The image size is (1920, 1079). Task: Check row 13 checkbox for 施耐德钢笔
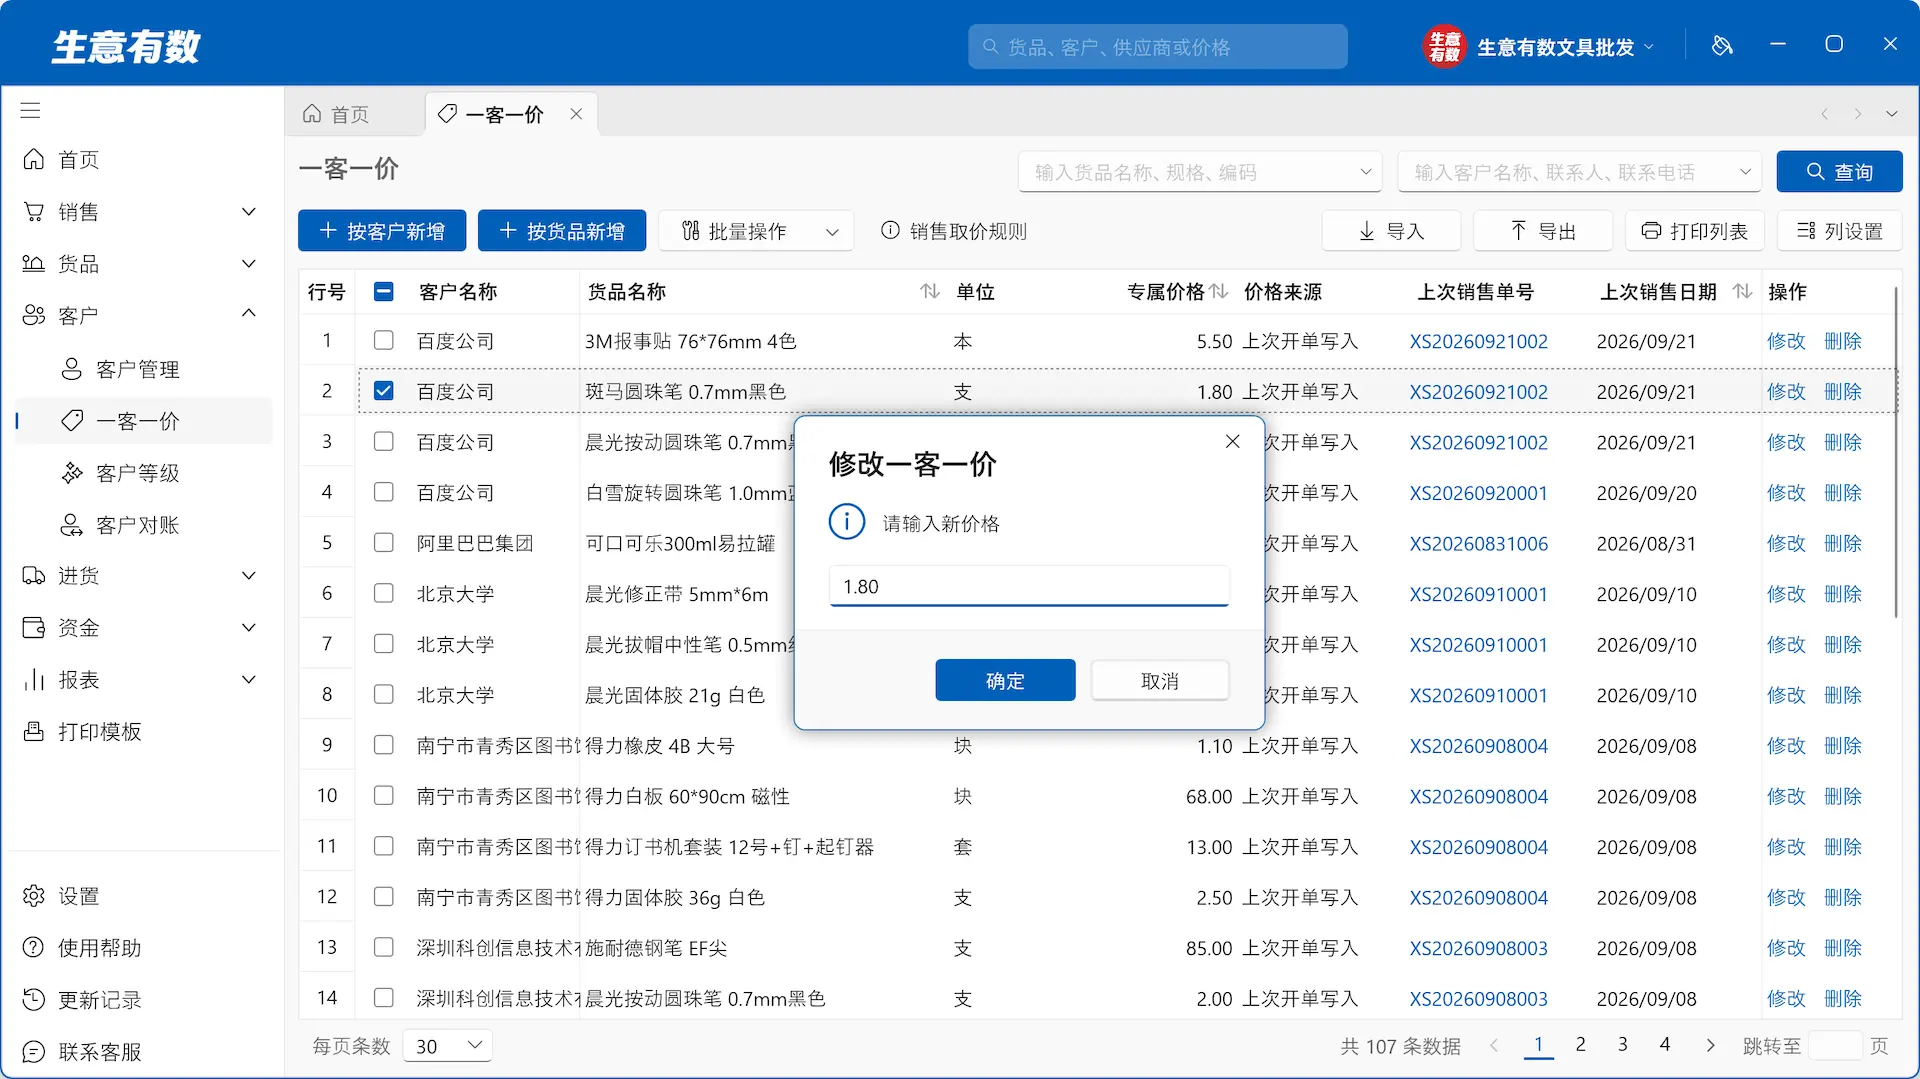(383, 947)
